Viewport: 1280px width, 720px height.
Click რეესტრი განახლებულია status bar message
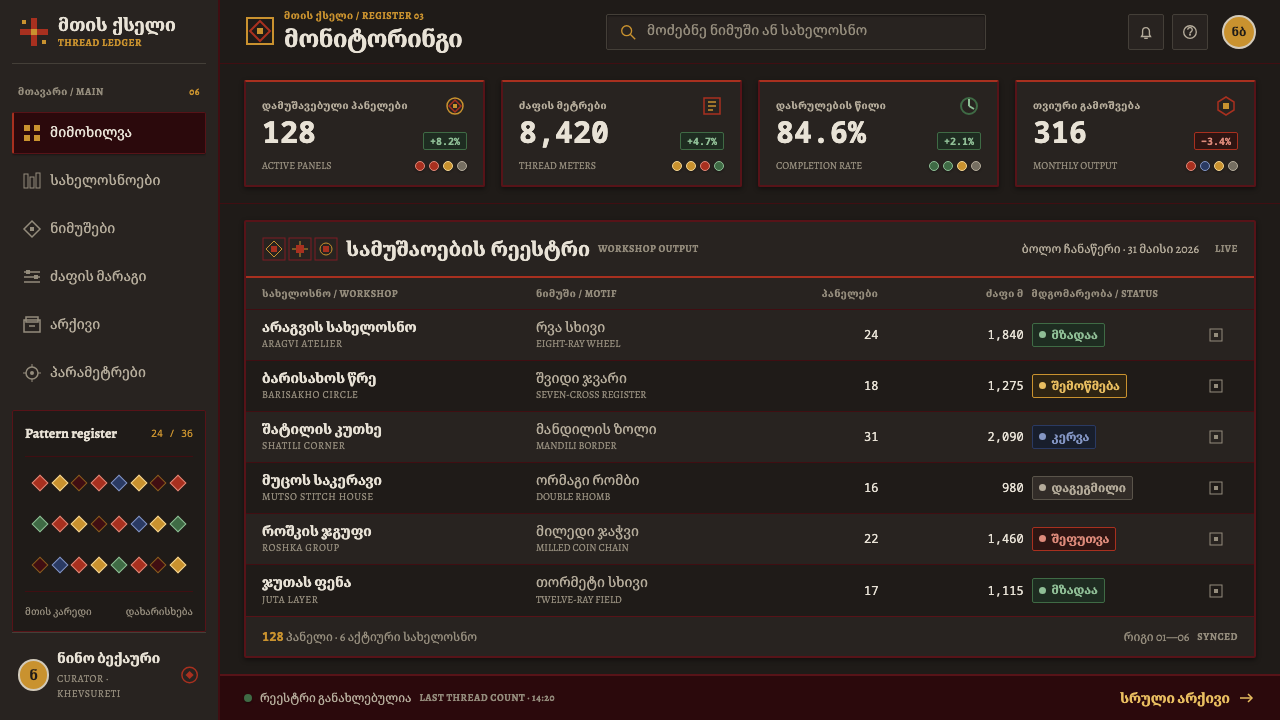pos(335,698)
